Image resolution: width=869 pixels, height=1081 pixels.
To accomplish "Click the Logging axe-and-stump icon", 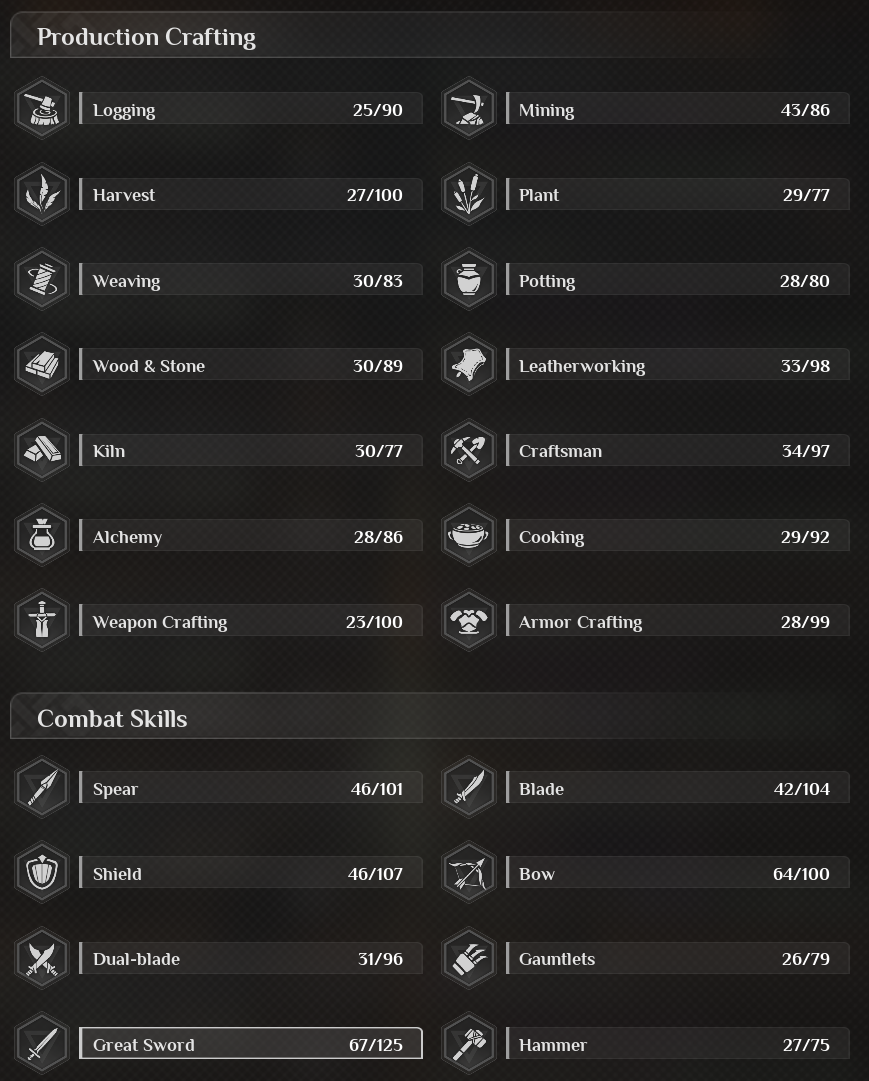I will point(42,109).
